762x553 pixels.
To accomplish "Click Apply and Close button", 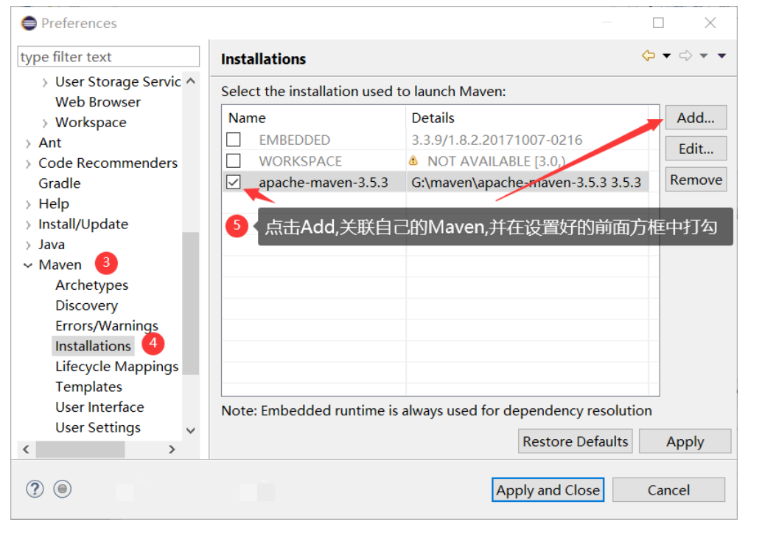I will pyautogui.click(x=548, y=490).
